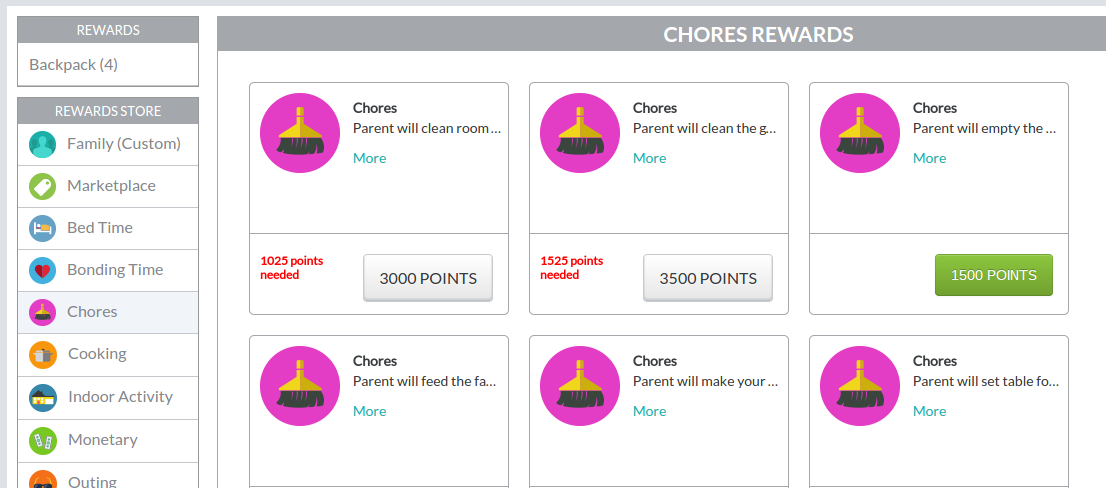Open Backpack (4) rewards
The height and width of the screenshot is (488, 1106).
tap(73, 65)
